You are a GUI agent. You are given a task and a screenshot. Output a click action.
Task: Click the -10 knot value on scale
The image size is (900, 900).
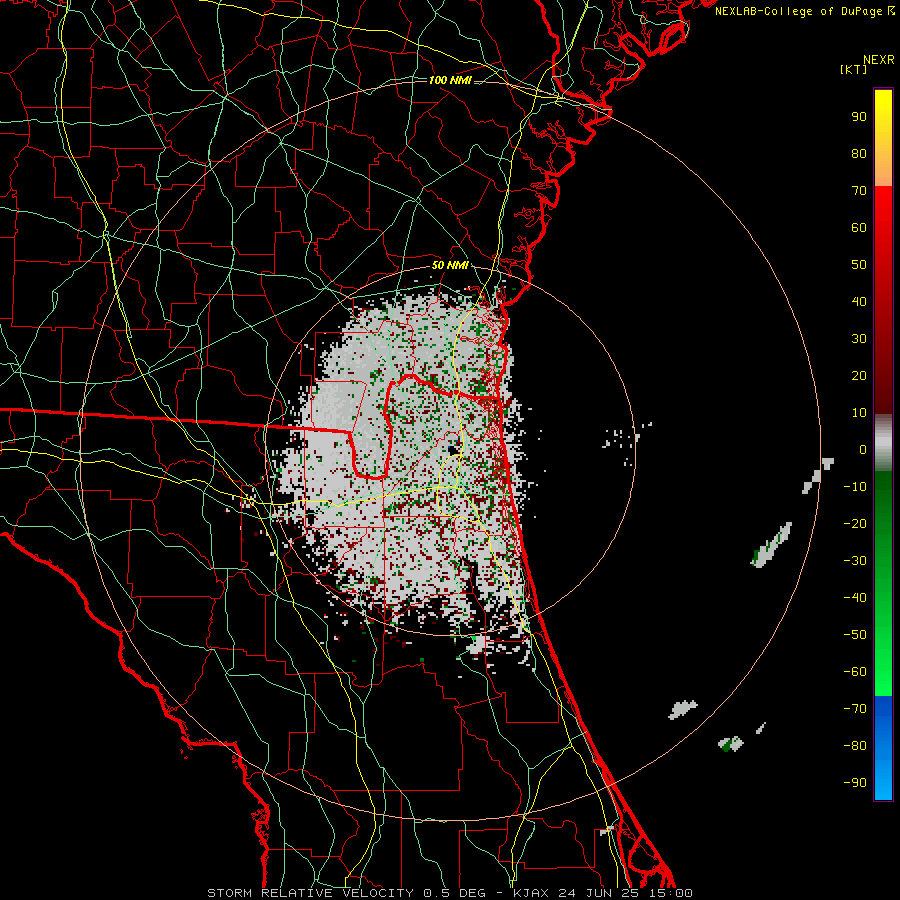pyautogui.click(x=855, y=487)
